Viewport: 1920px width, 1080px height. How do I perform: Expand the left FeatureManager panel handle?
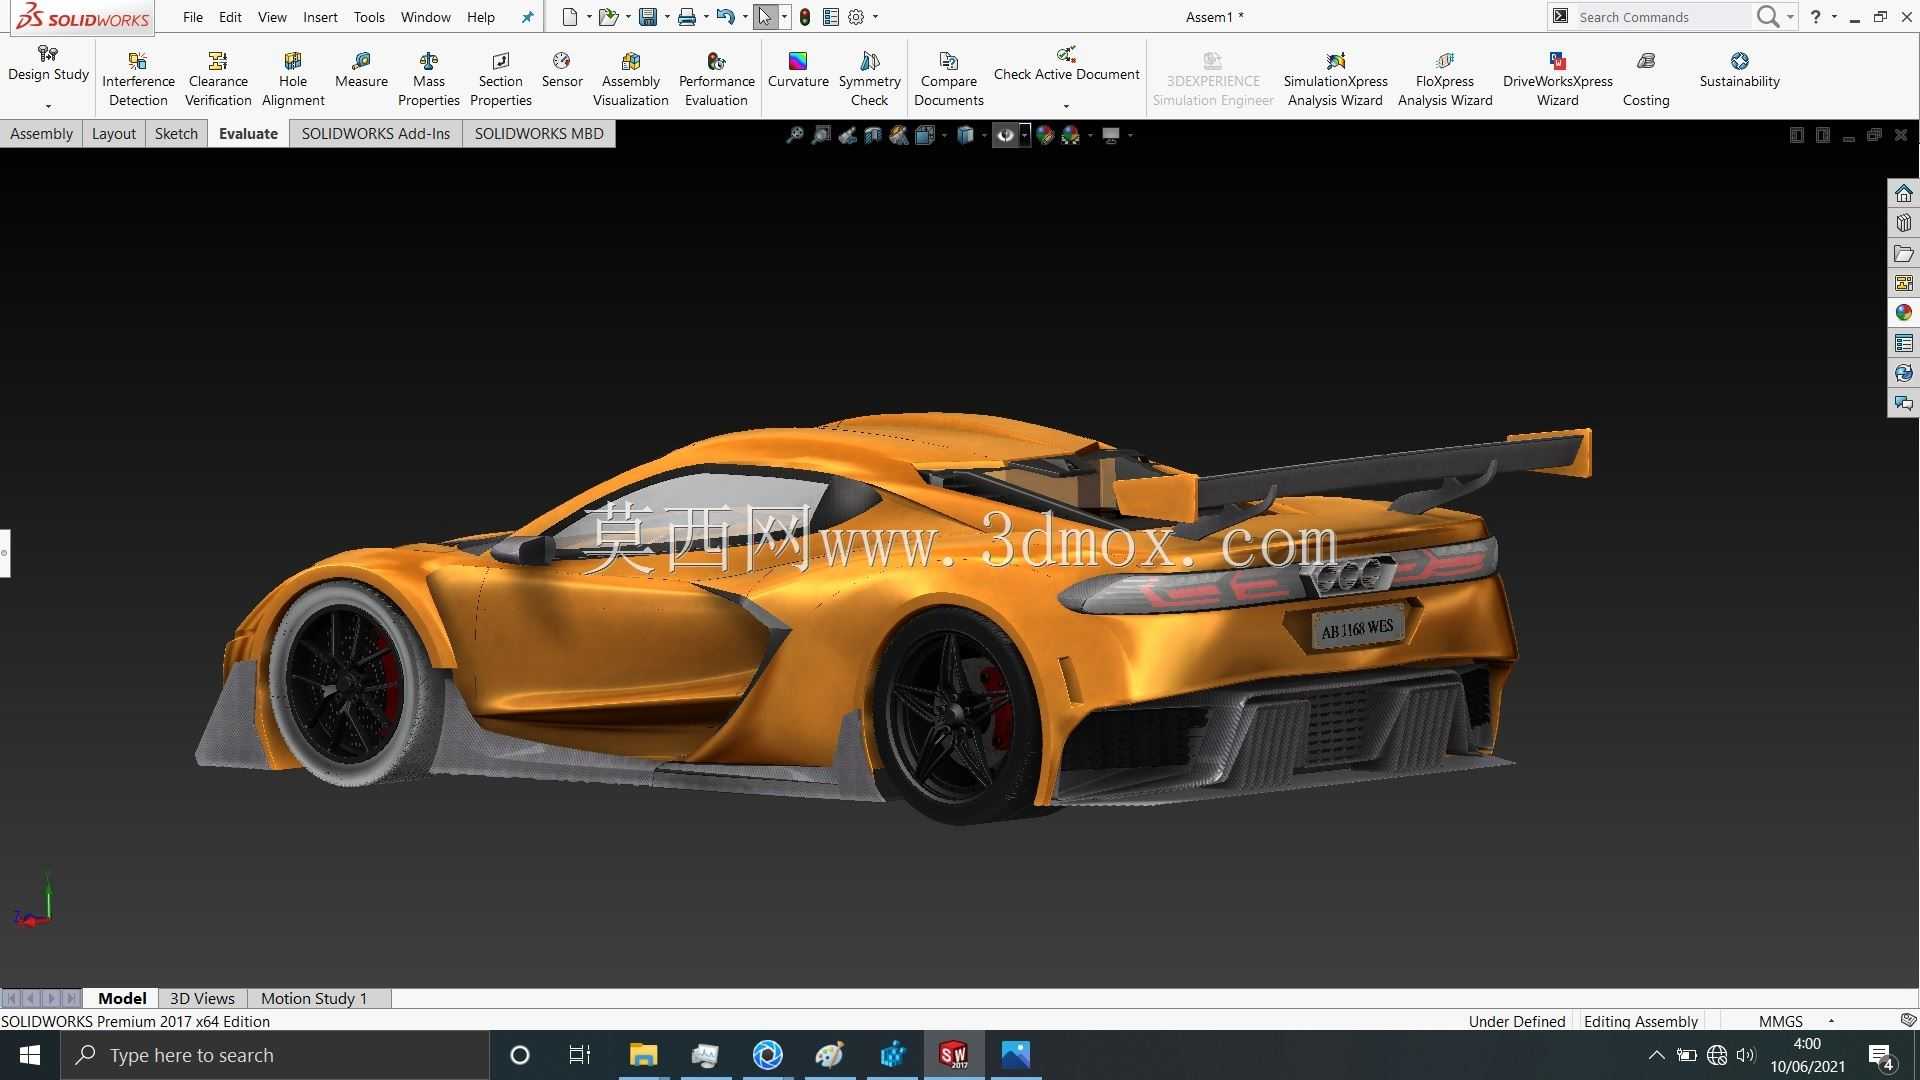[5, 553]
